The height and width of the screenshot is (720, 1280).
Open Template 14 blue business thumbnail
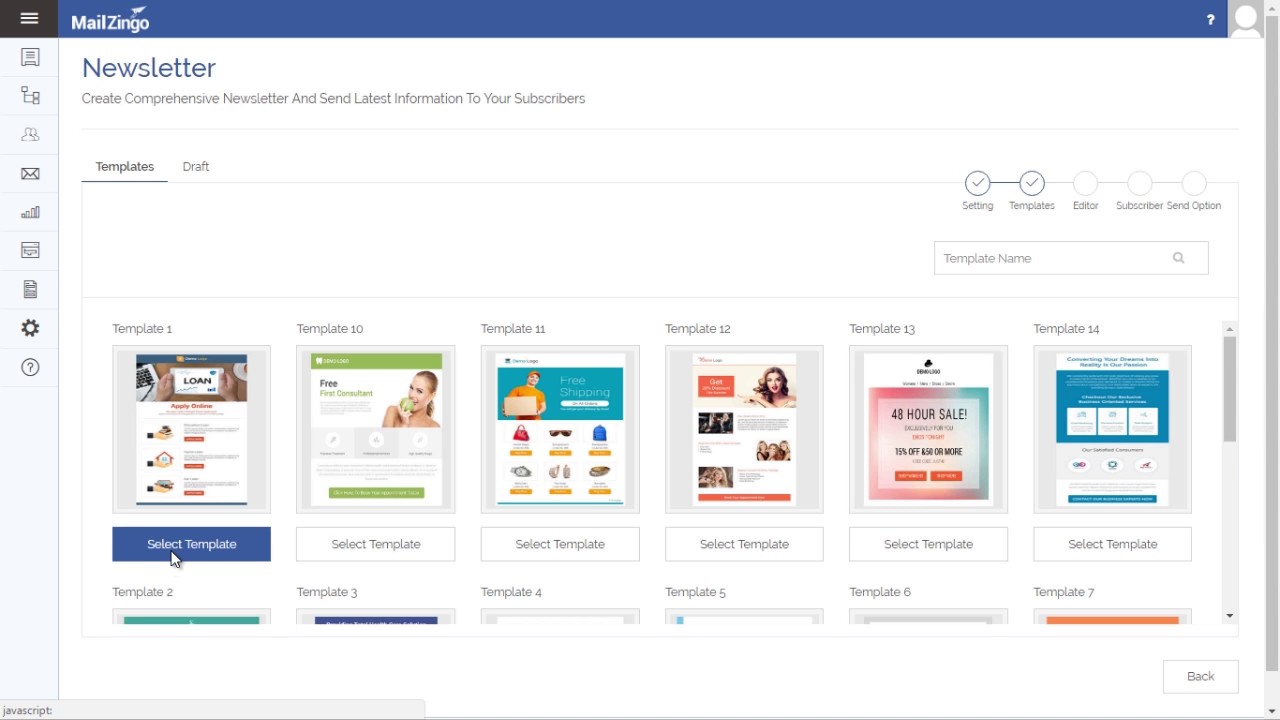[1113, 429]
